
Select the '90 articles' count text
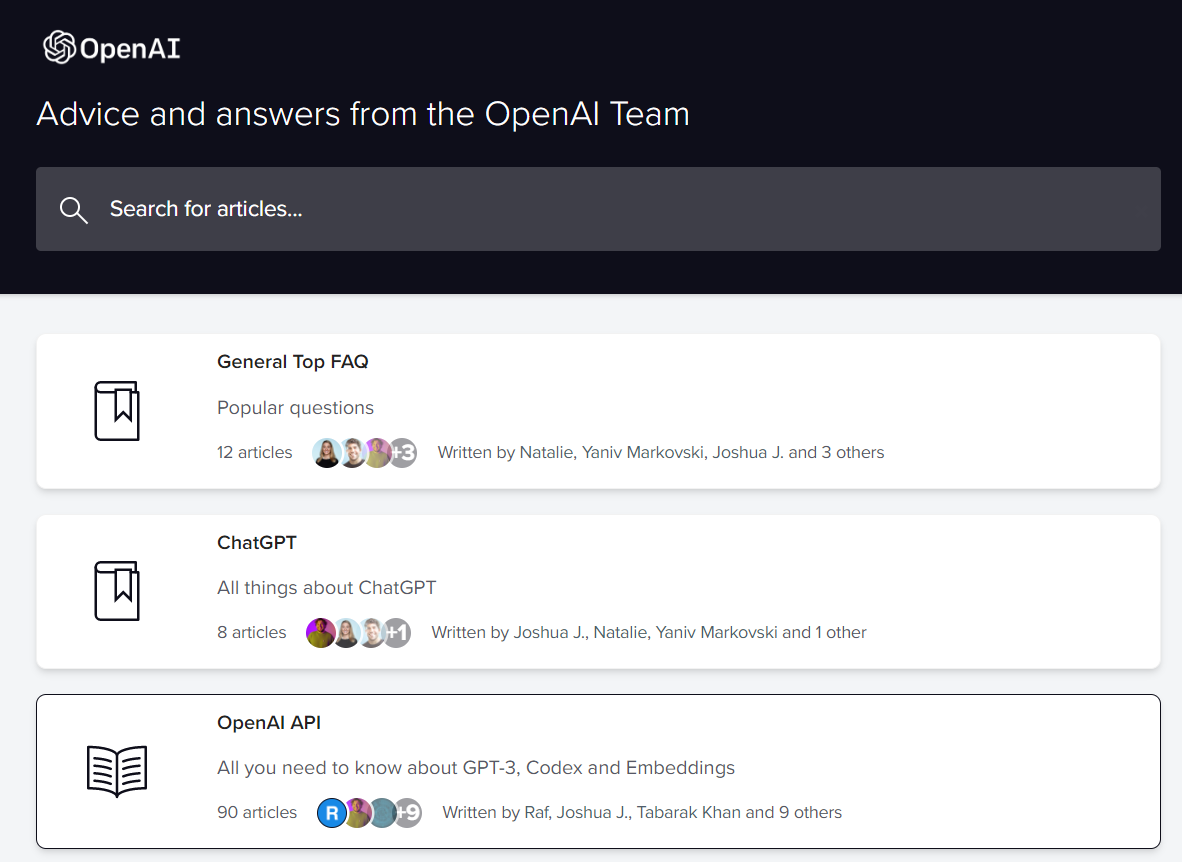click(x=257, y=813)
